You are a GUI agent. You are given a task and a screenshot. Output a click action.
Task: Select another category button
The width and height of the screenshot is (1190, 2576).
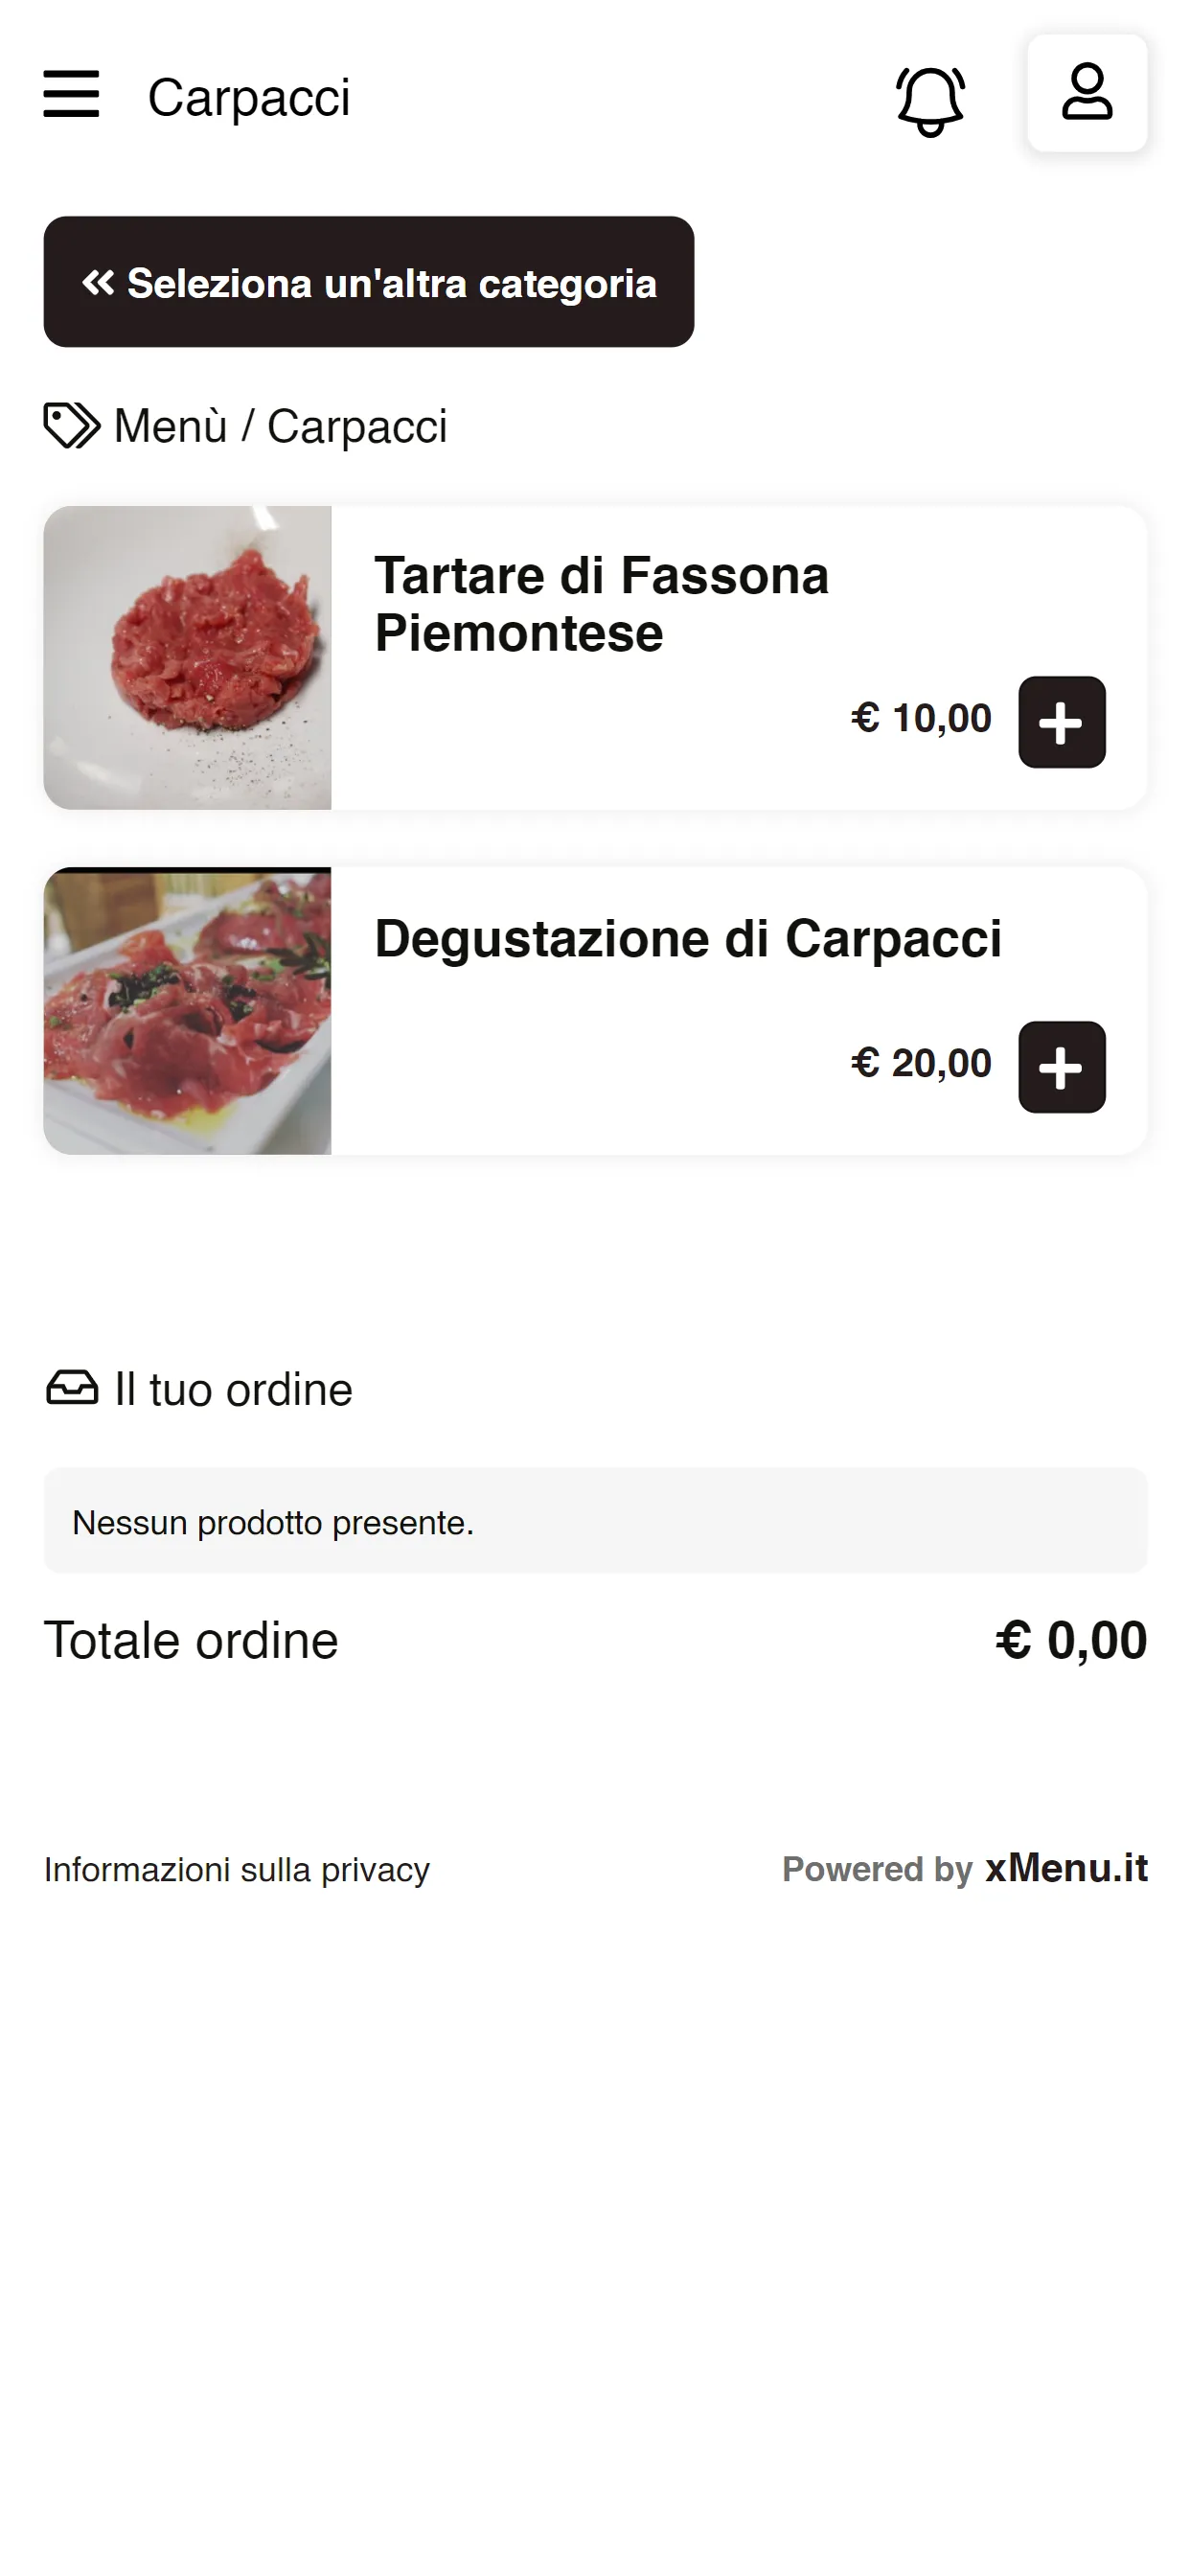369,282
